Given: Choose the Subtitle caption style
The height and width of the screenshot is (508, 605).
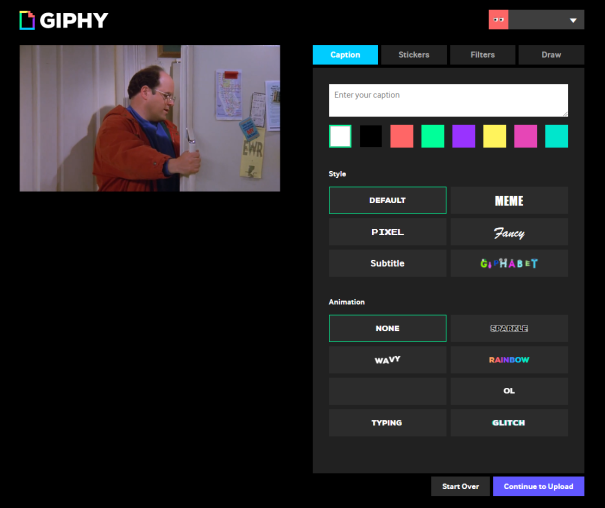Looking at the screenshot, I should 388,263.
